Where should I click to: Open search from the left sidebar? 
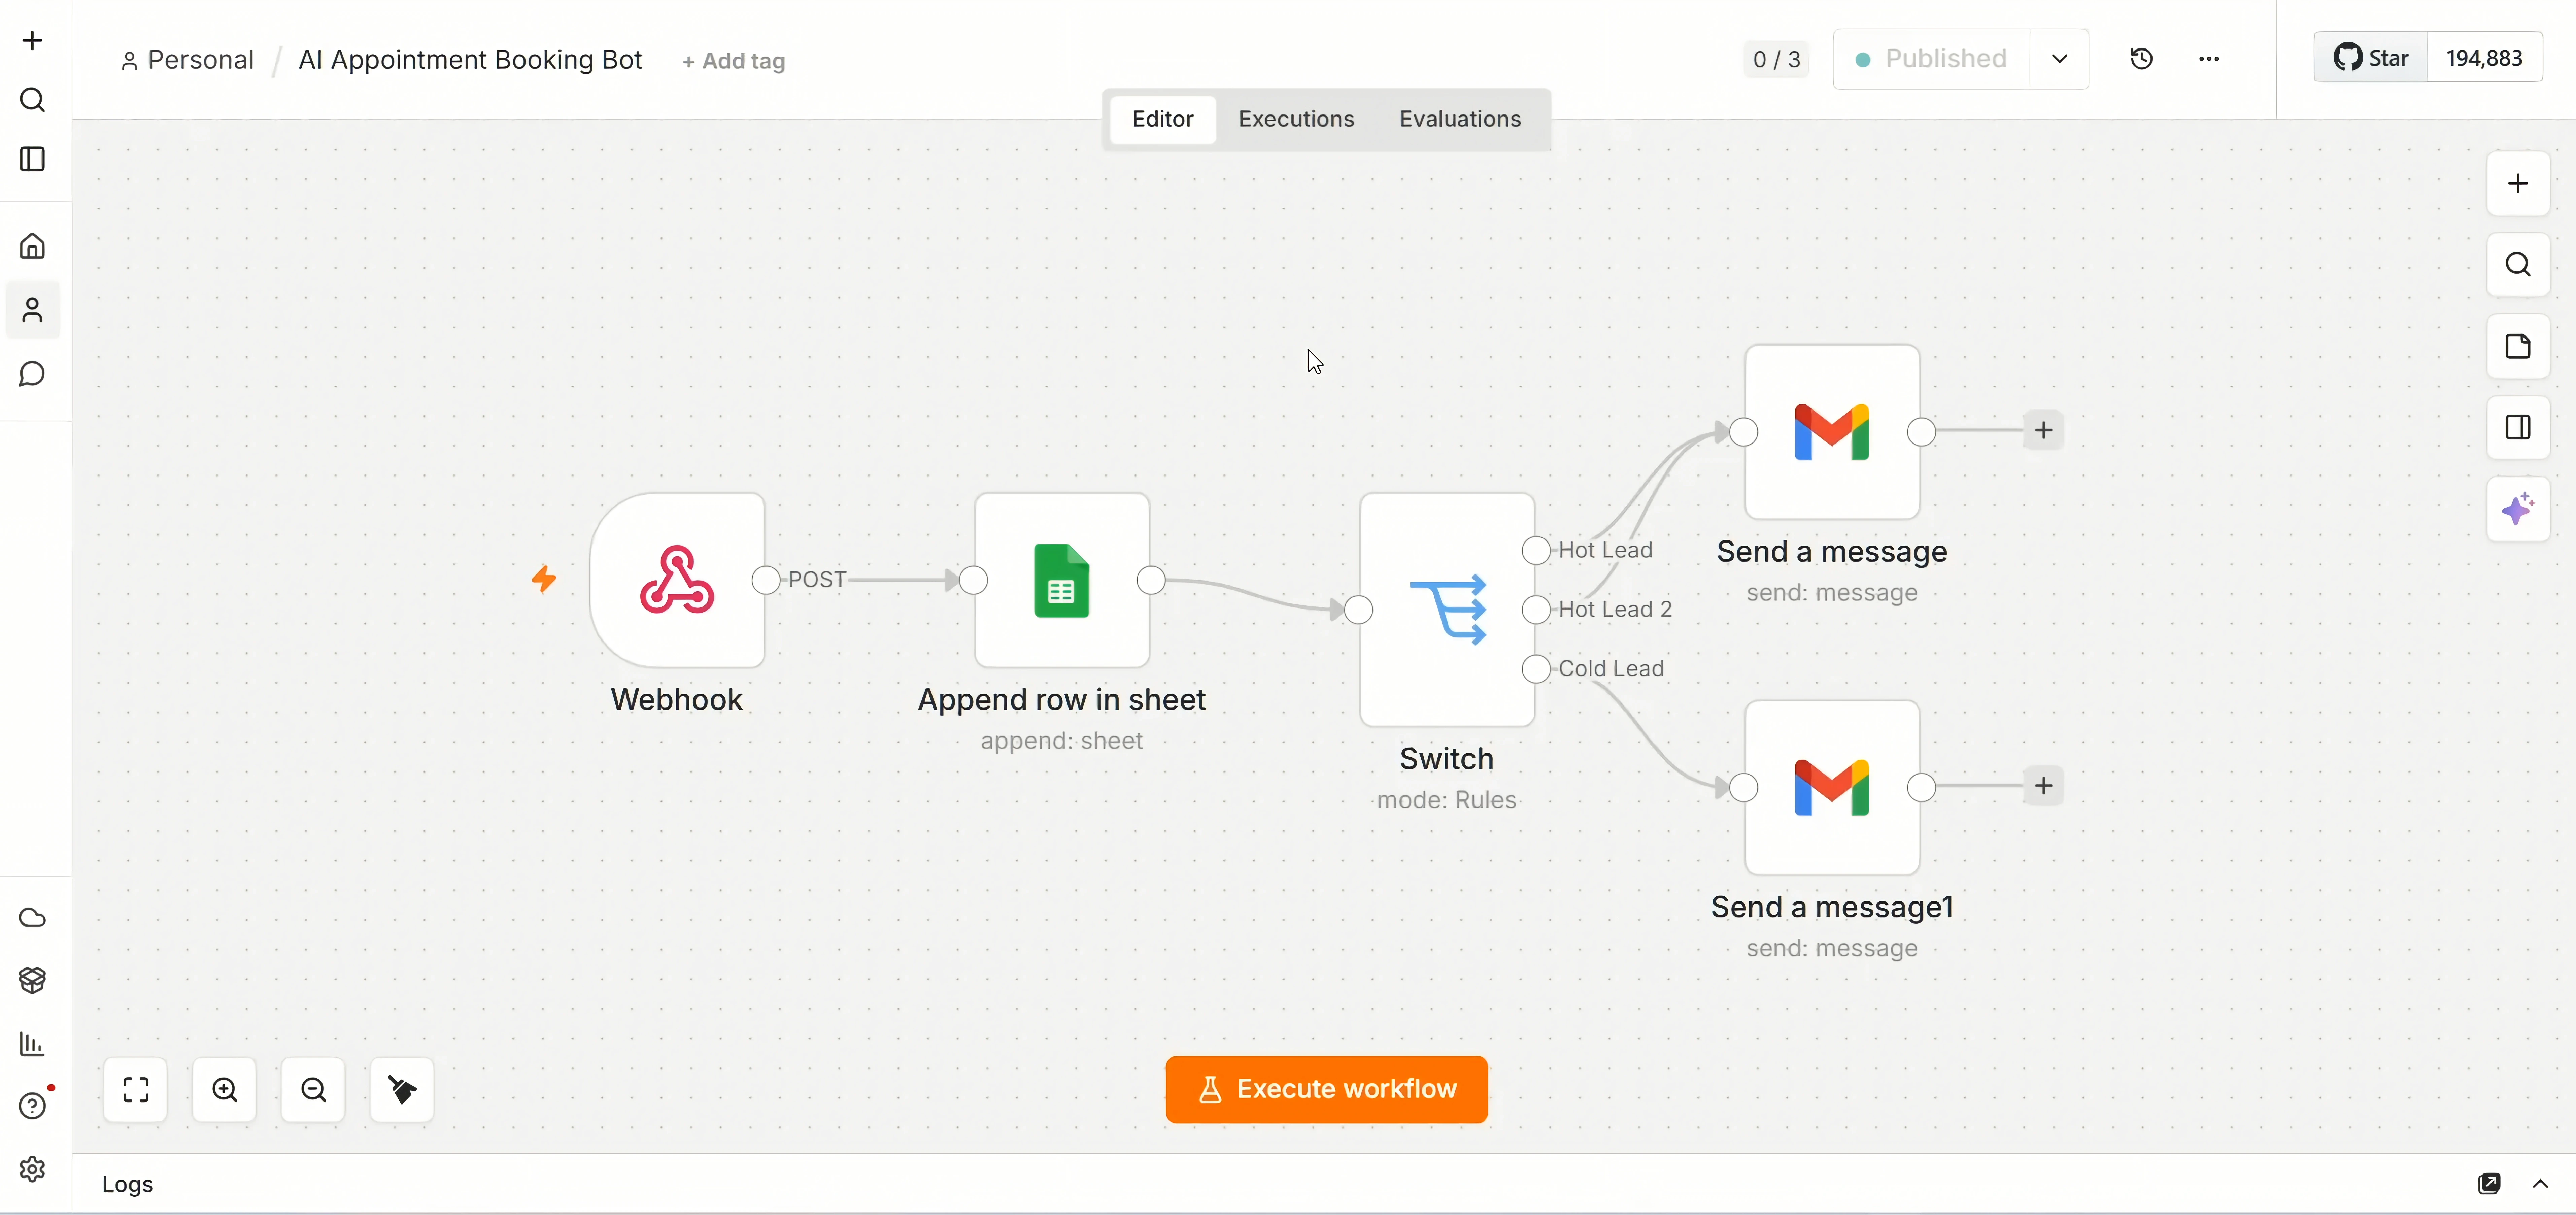pyautogui.click(x=32, y=100)
